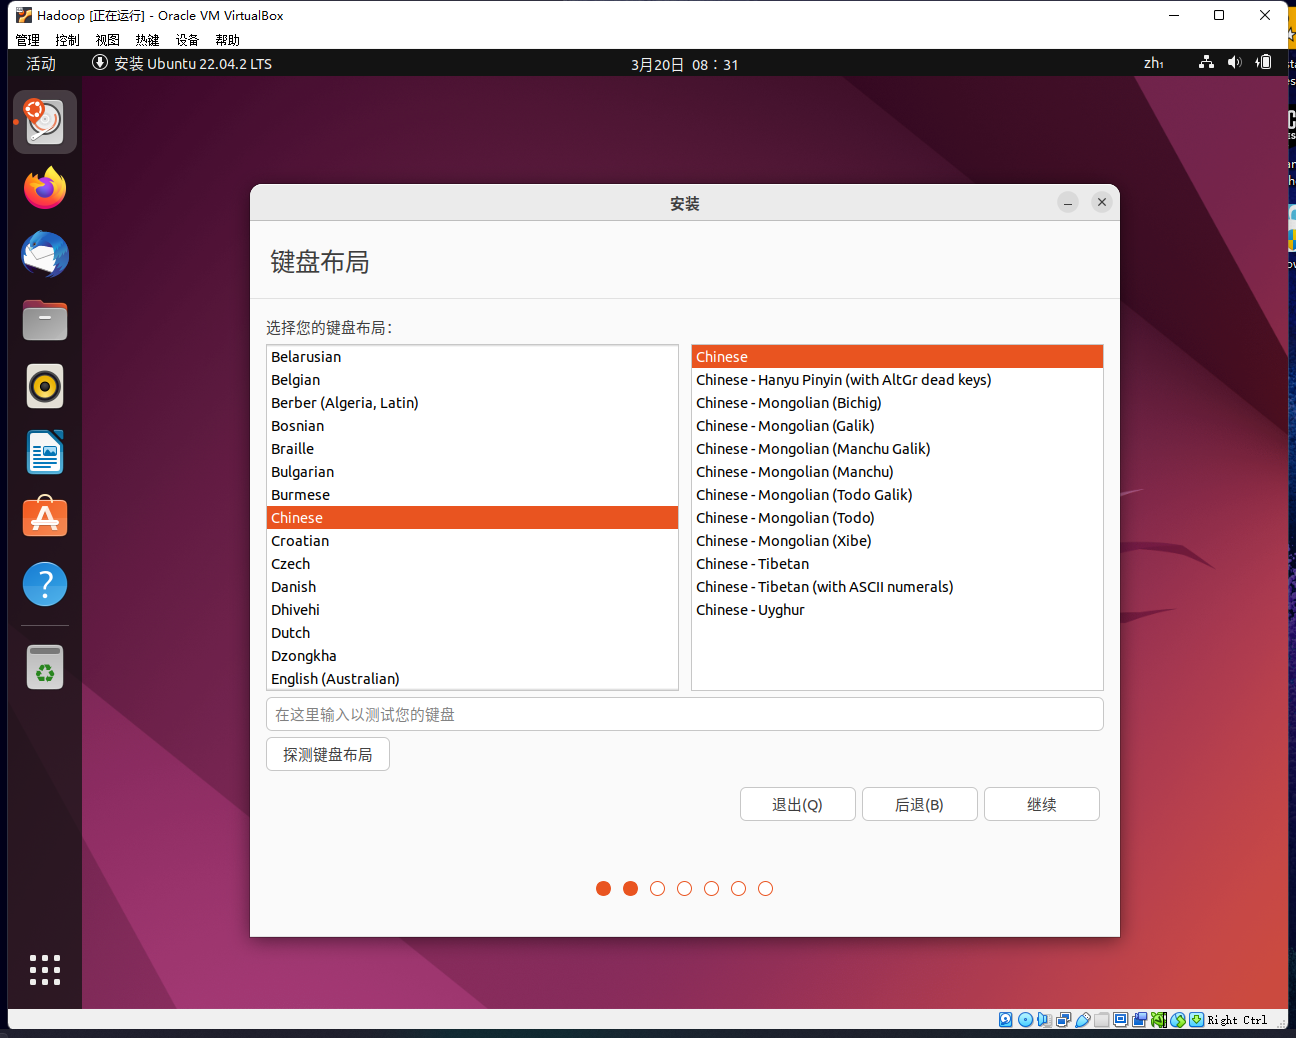Open Rhythmbox music player from the dock

[45, 386]
